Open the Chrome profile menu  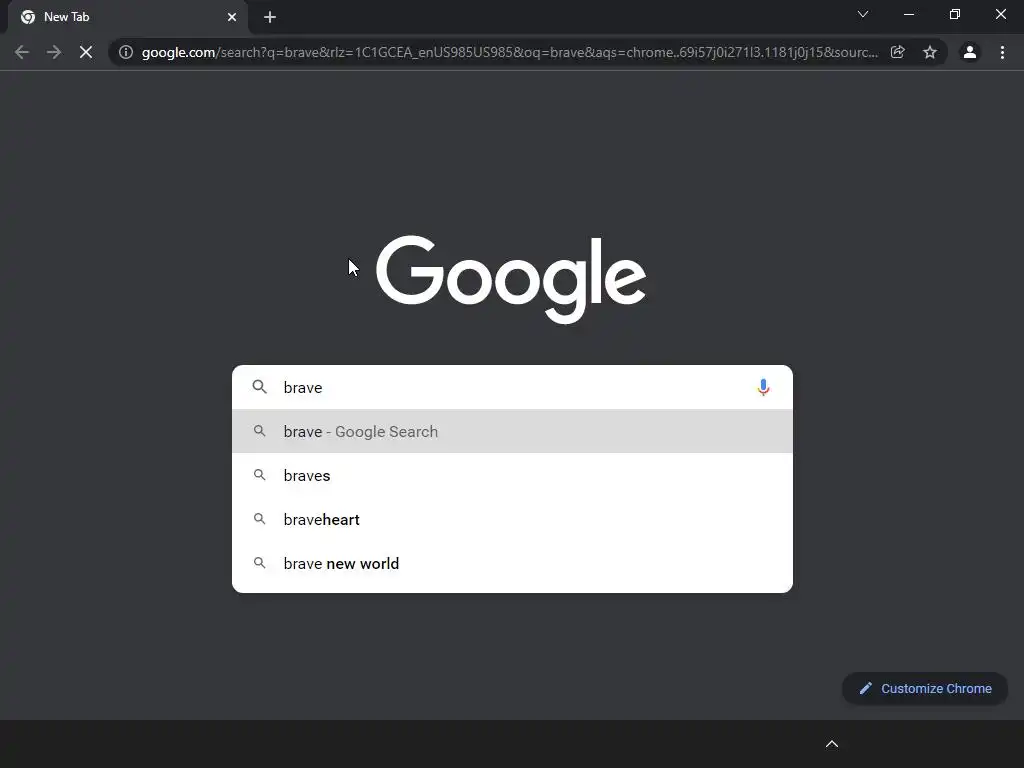coord(970,52)
